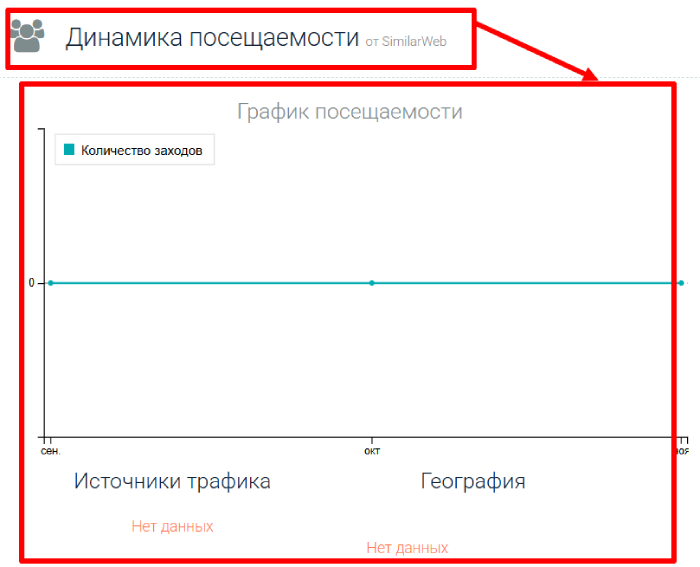
Task: Click the teal line between September and October
Action: point(210,283)
